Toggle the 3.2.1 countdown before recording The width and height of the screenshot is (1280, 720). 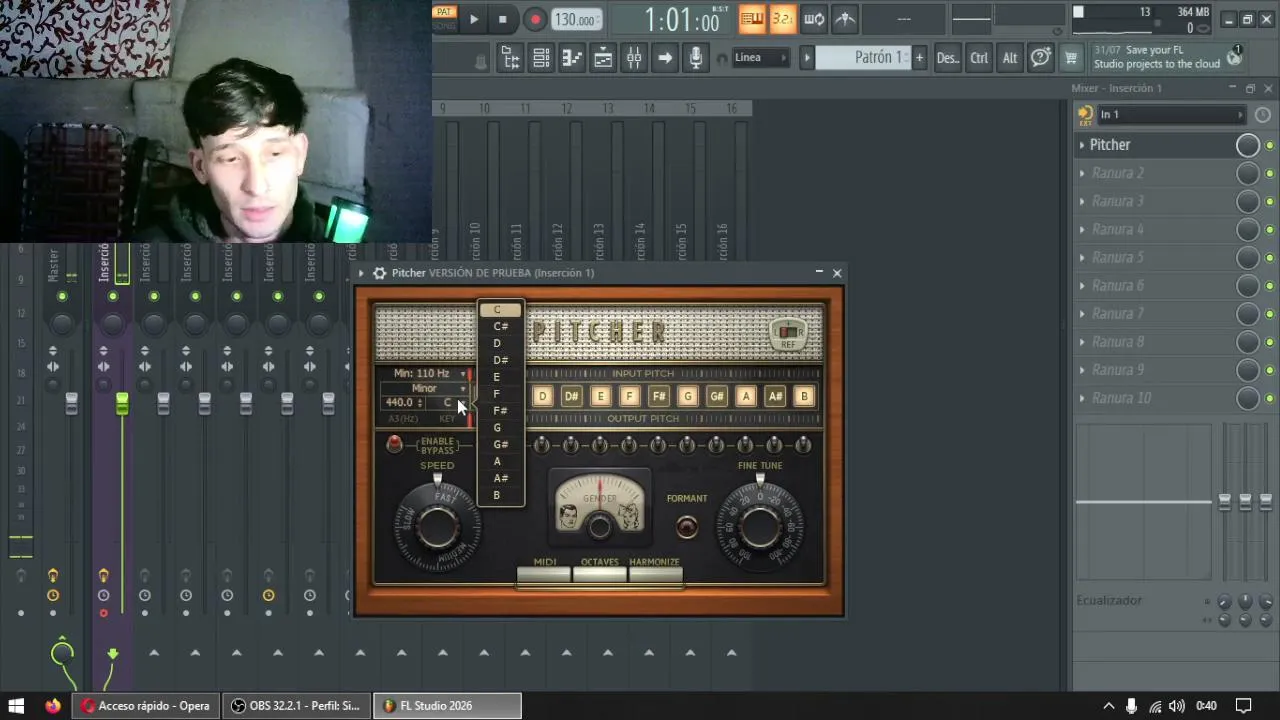[783, 19]
